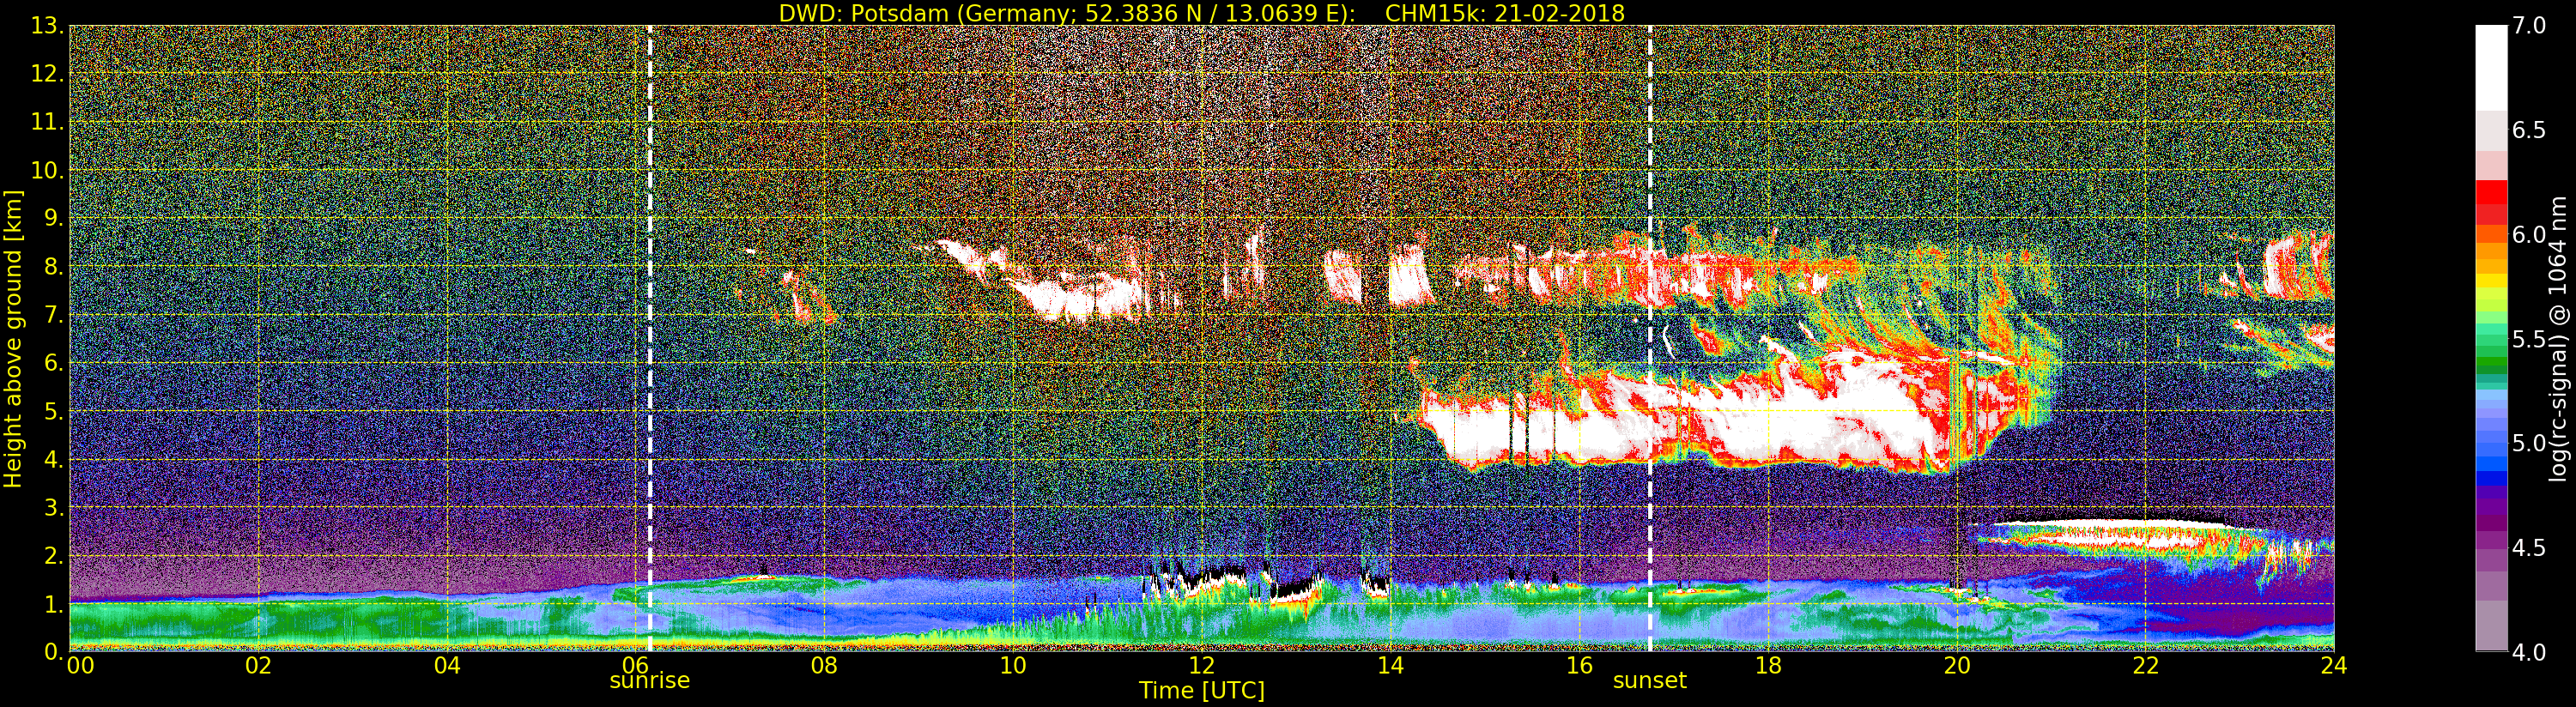The height and width of the screenshot is (707, 2576).
Task: Click the colorbar value '4.0'
Action: [2529, 652]
